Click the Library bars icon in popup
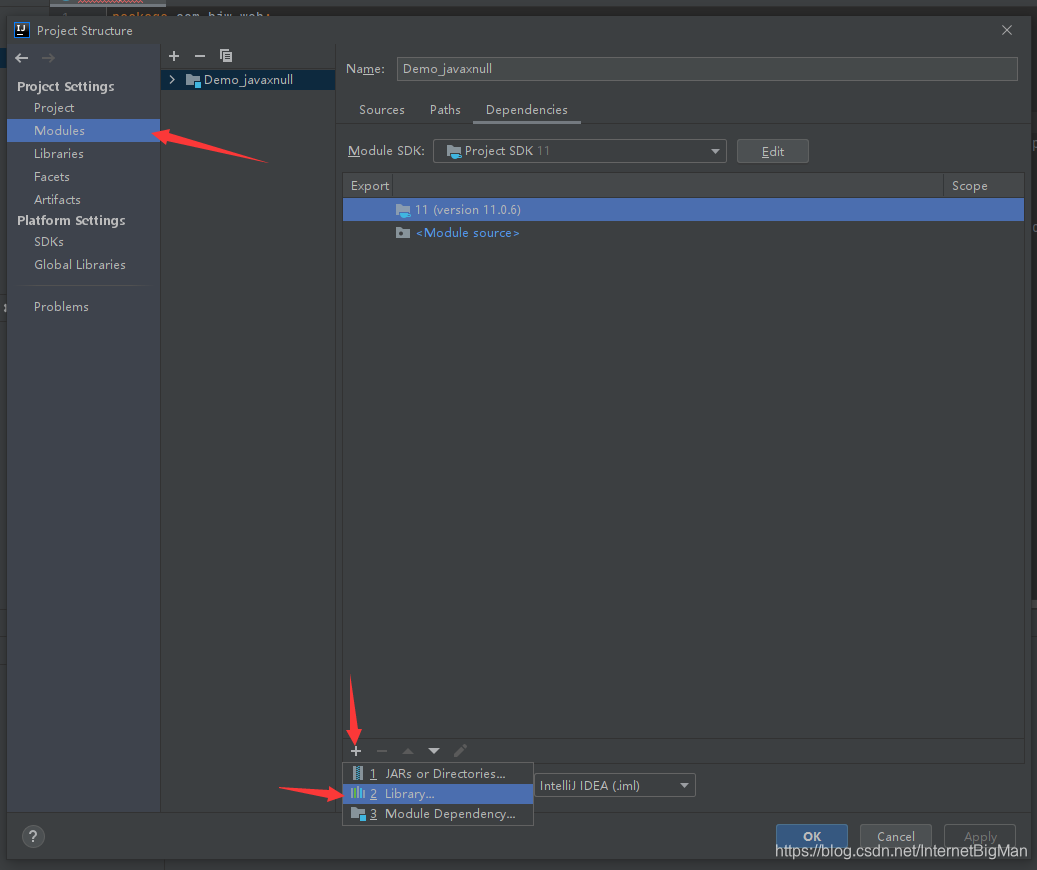The height and width of the screenshot is (870, 1037). tap(358, 793)
